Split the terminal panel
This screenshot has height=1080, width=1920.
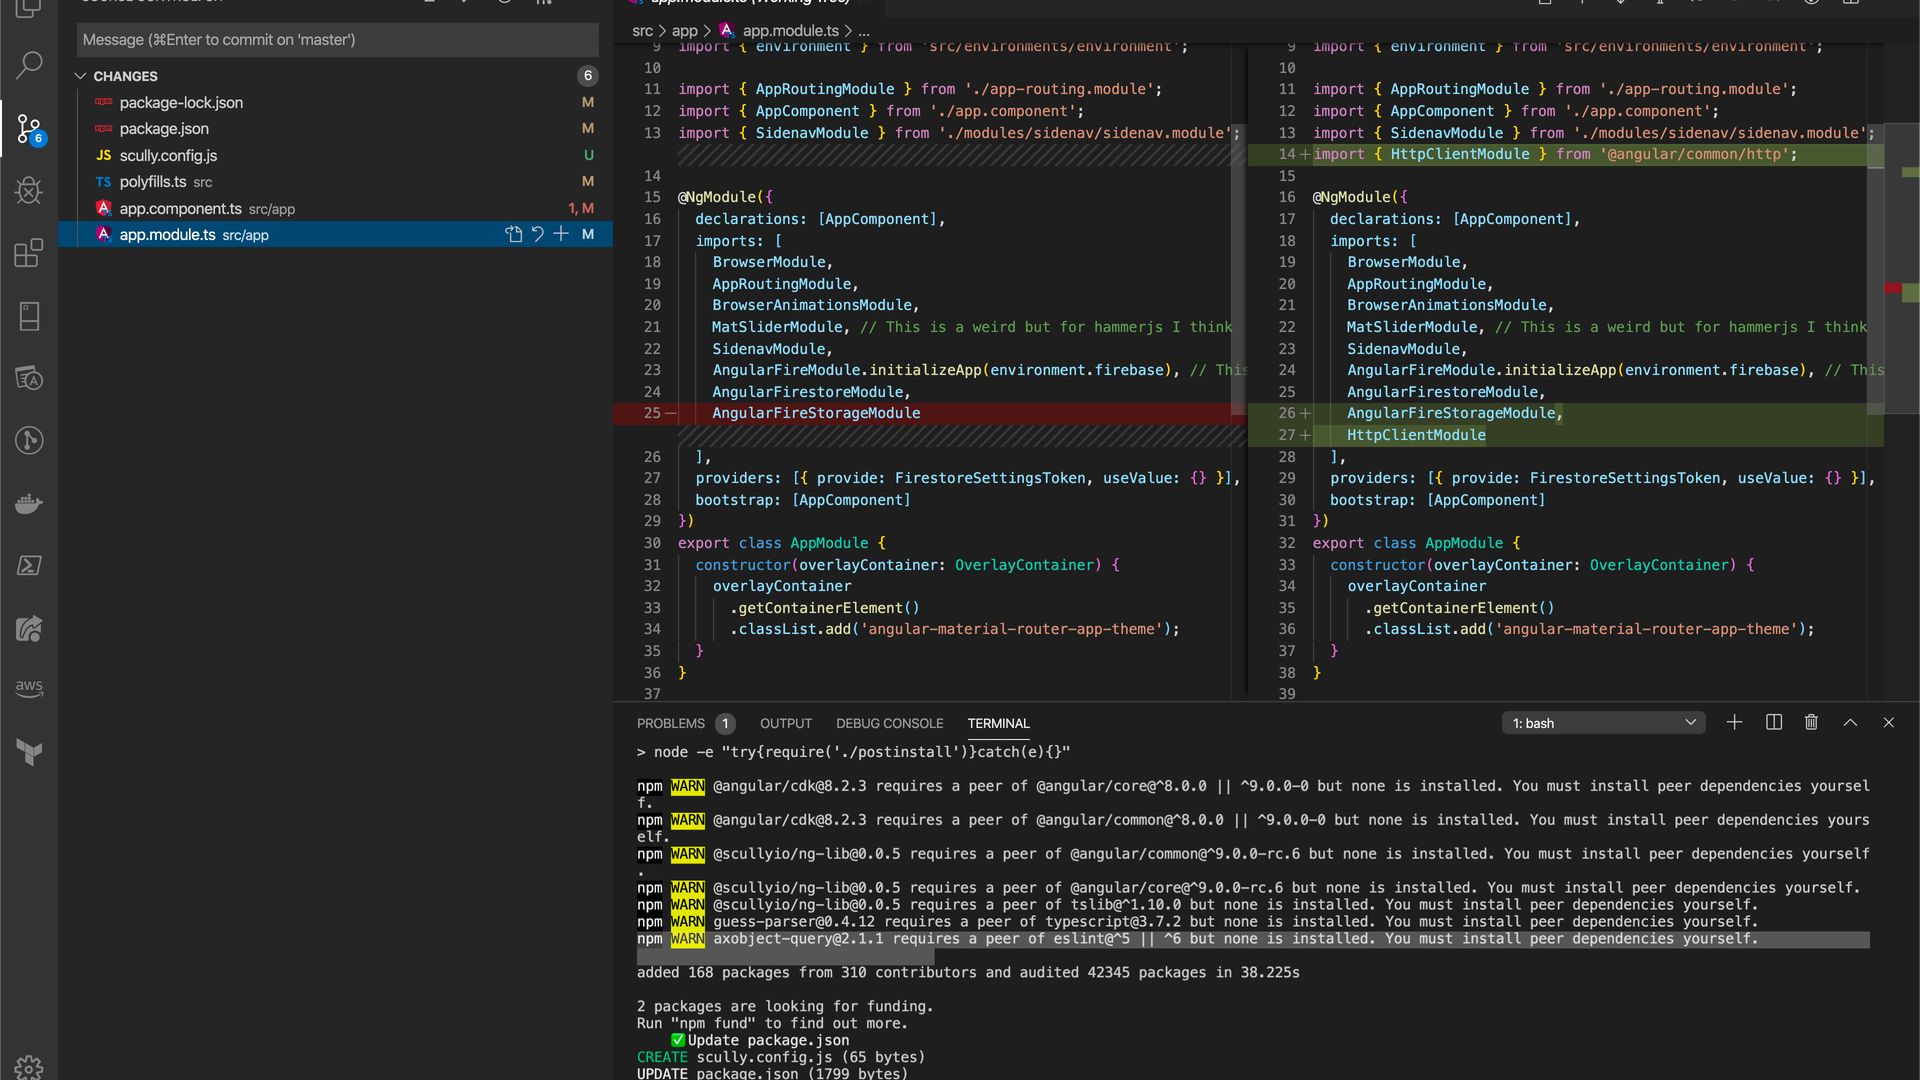[x=1773, y=722]
